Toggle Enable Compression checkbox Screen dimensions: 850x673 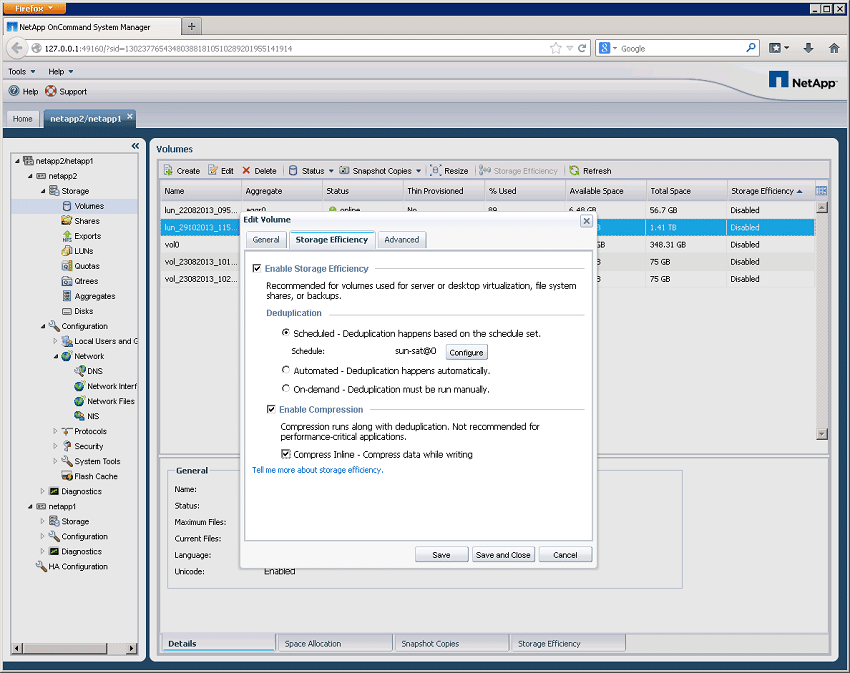pyautogui.click(x=271, y=409)
